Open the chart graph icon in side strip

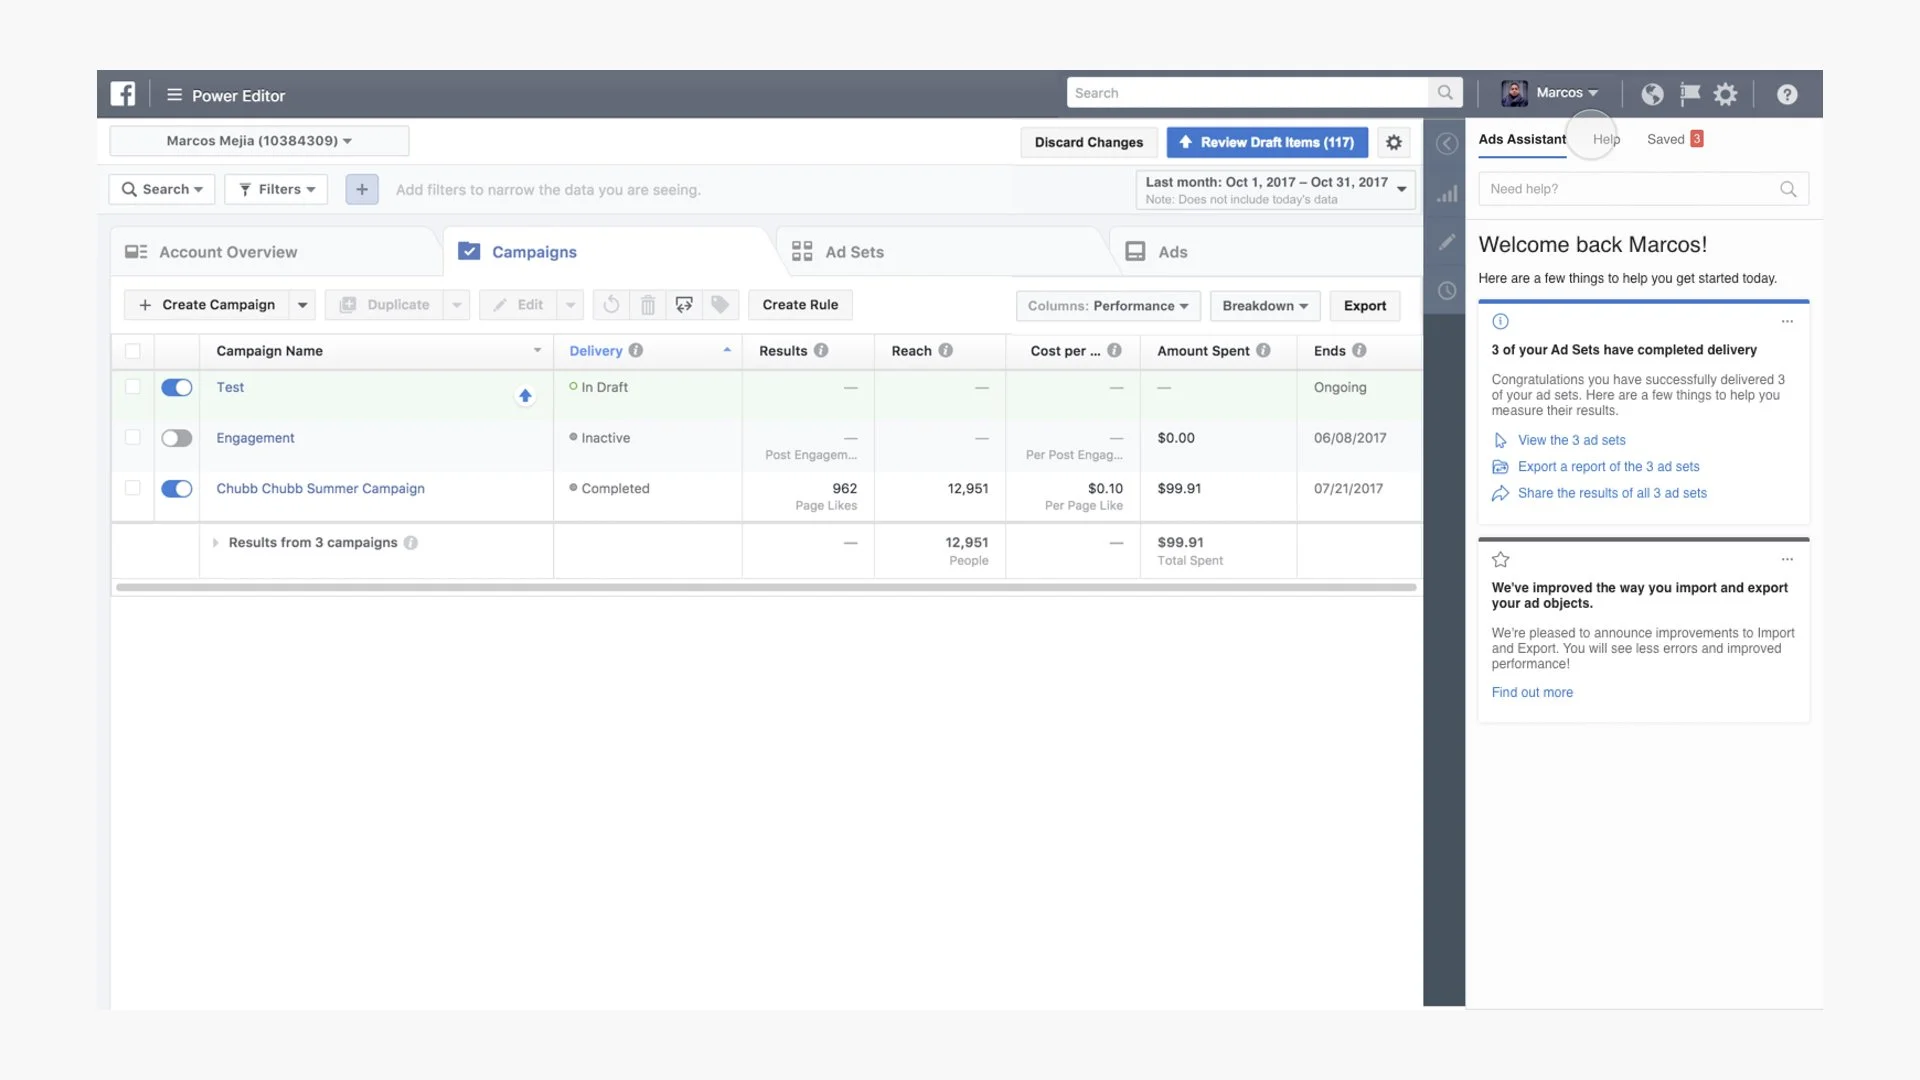point(1446,194)
